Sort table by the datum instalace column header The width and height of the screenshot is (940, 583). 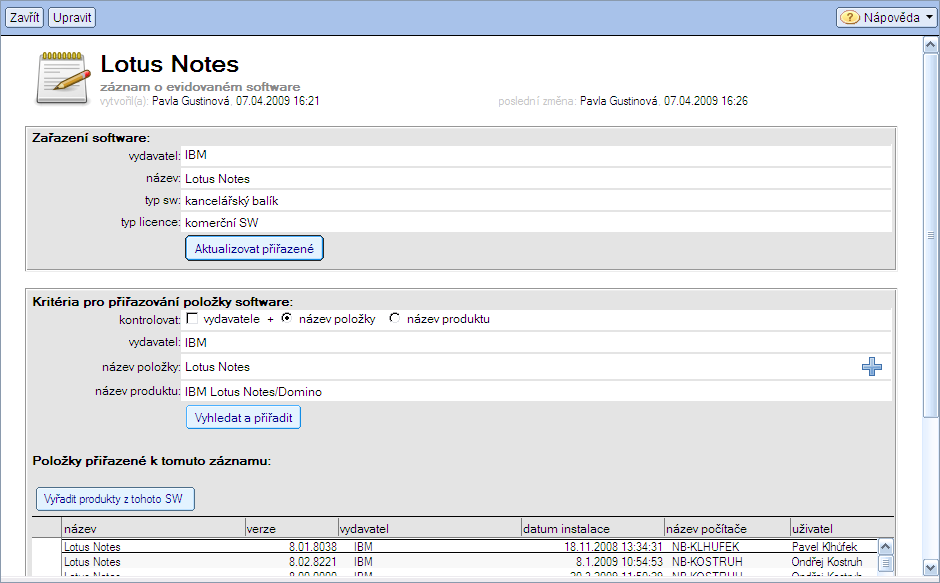point(593,528)
